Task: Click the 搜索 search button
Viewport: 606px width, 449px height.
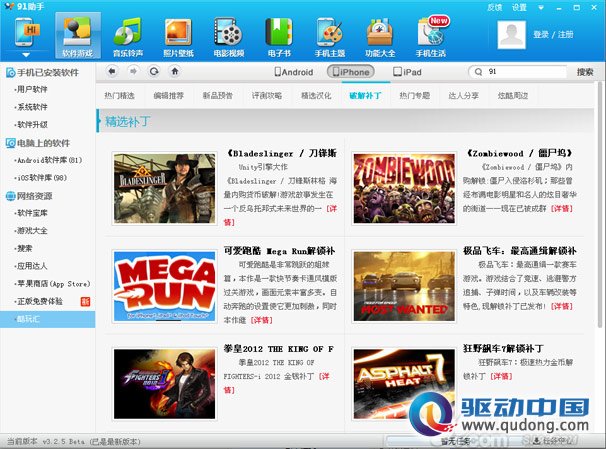Action: pos(585,72)
